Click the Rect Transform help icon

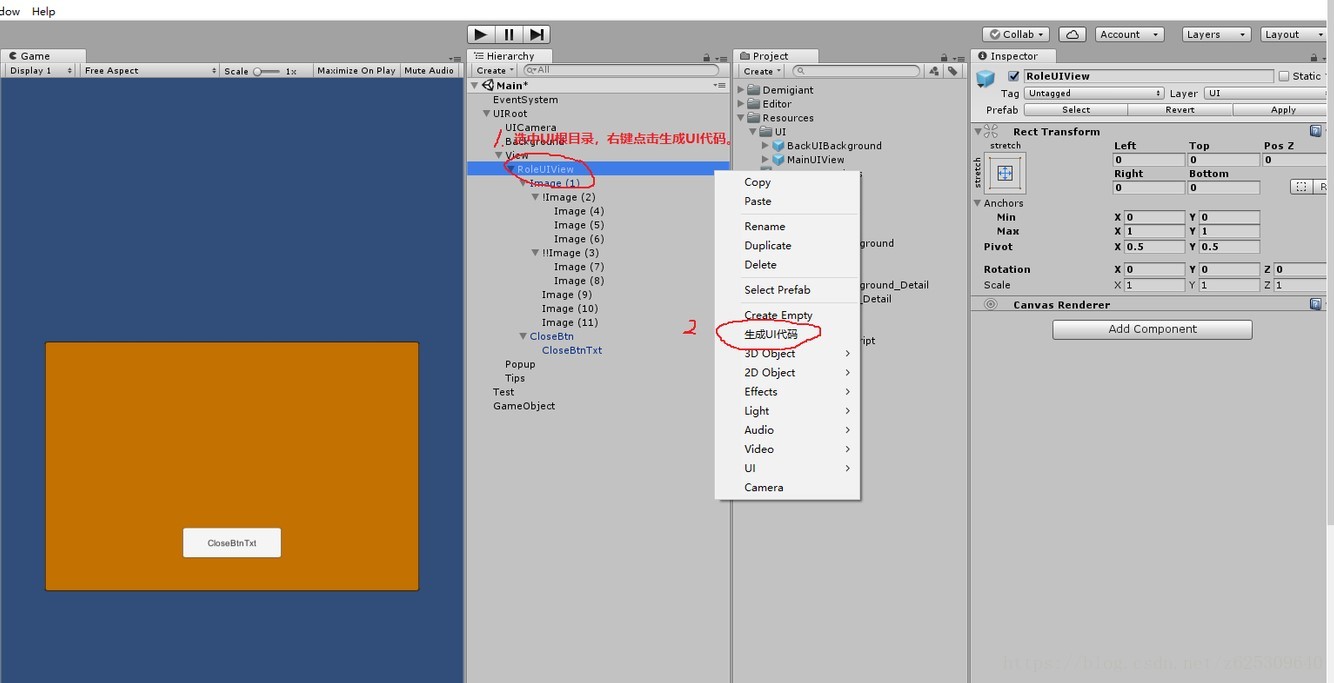coord(1316,131)
